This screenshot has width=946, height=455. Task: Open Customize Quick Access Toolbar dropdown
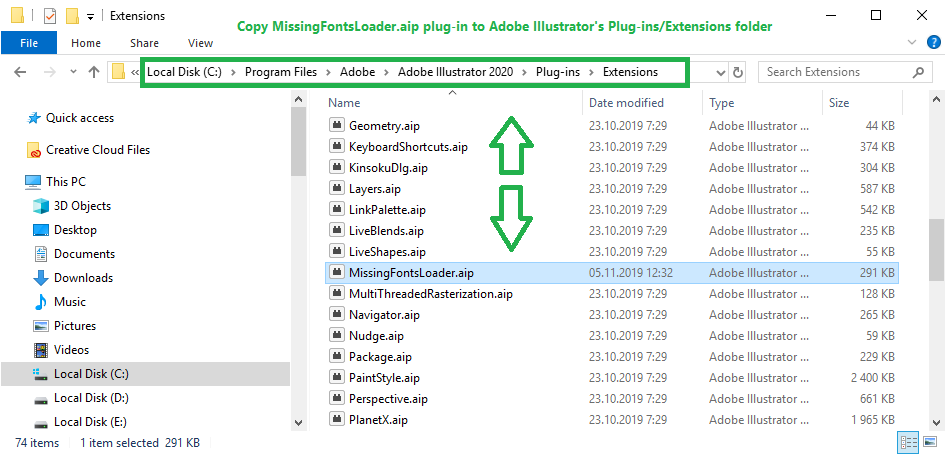coord(90,16)
